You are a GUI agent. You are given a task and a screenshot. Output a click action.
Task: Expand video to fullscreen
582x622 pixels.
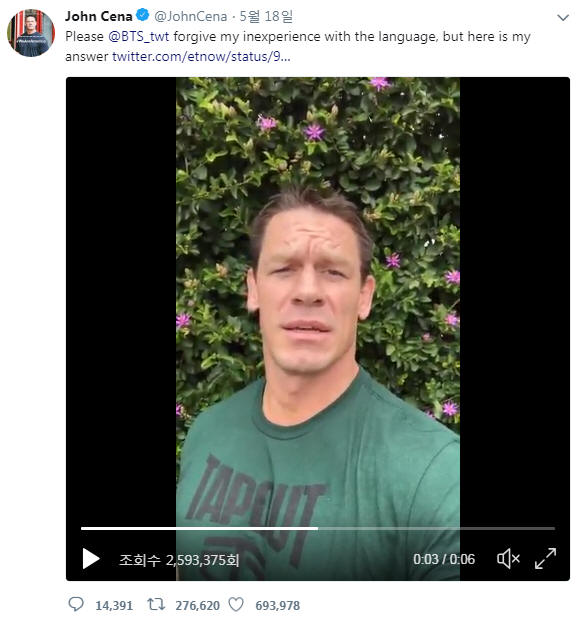click(x=546, y=559)
